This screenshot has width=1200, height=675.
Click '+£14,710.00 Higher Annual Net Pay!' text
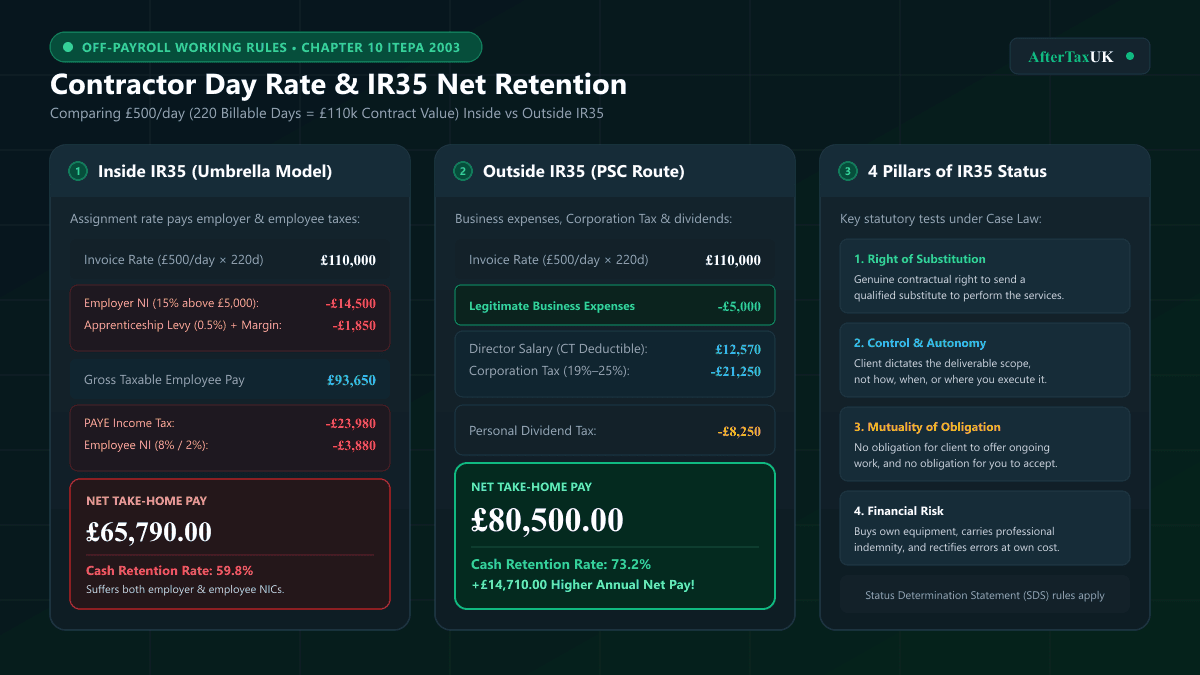582,584
